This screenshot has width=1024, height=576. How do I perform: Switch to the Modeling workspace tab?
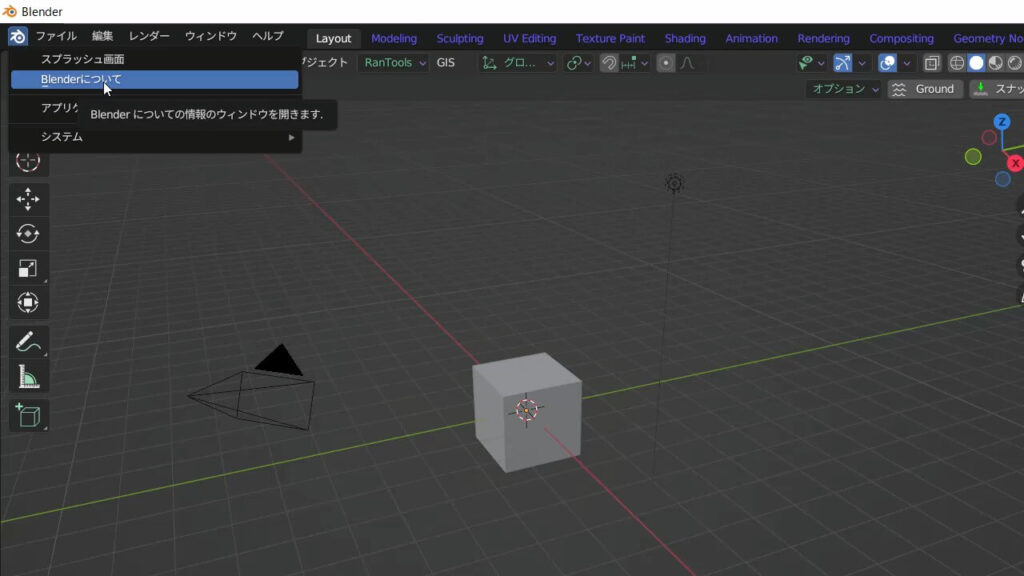coord(394,39)
